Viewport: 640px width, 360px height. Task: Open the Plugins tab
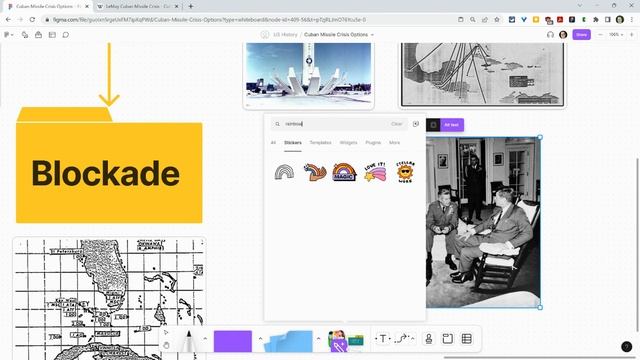(x=373, y=142)
